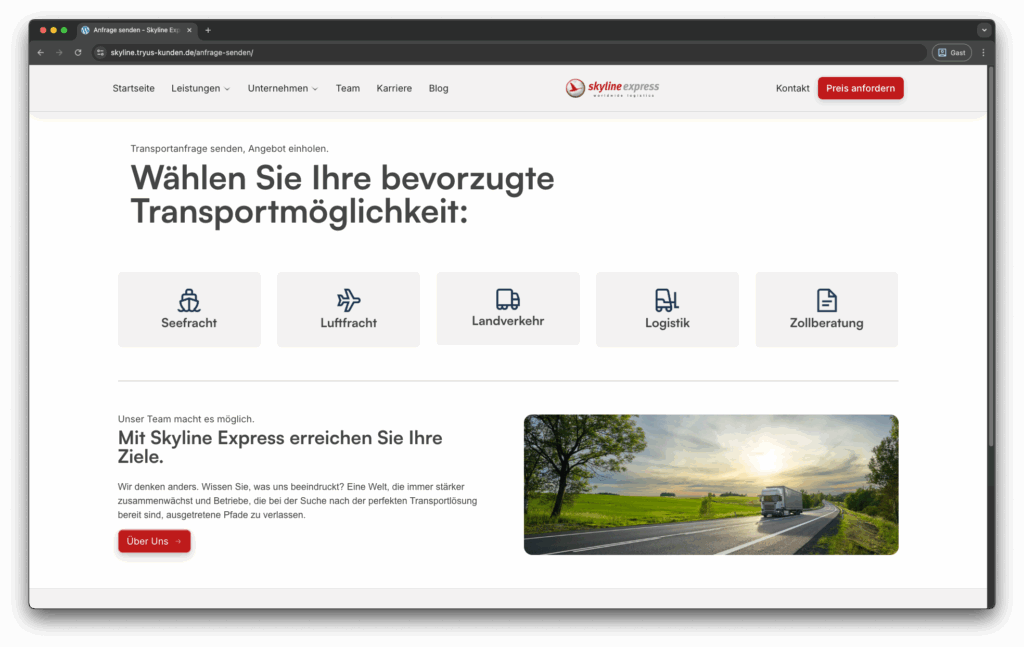Select the Logistik forklift icon
The width and height of the screenshot is (1024, 647).
coord(667,300)
